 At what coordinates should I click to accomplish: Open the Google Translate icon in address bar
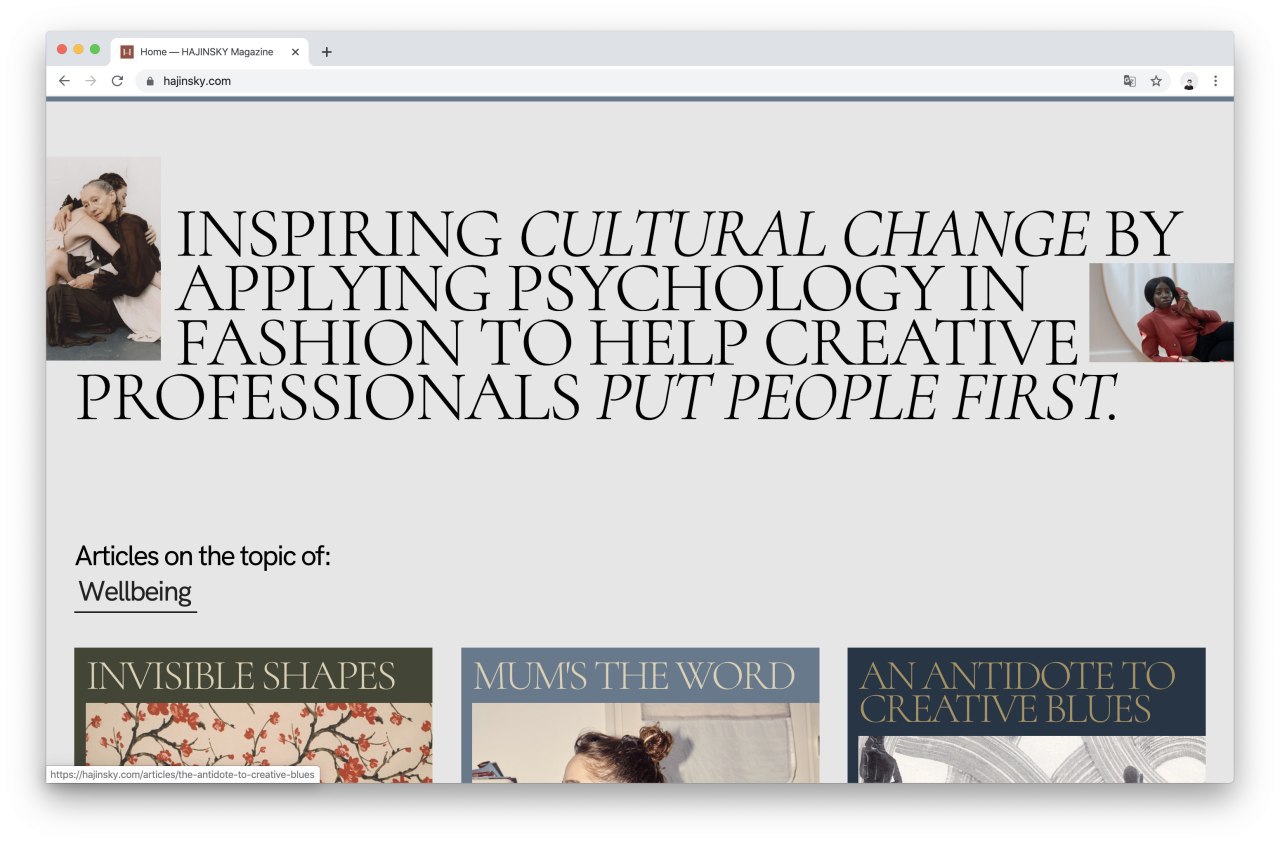(1129, 81)
